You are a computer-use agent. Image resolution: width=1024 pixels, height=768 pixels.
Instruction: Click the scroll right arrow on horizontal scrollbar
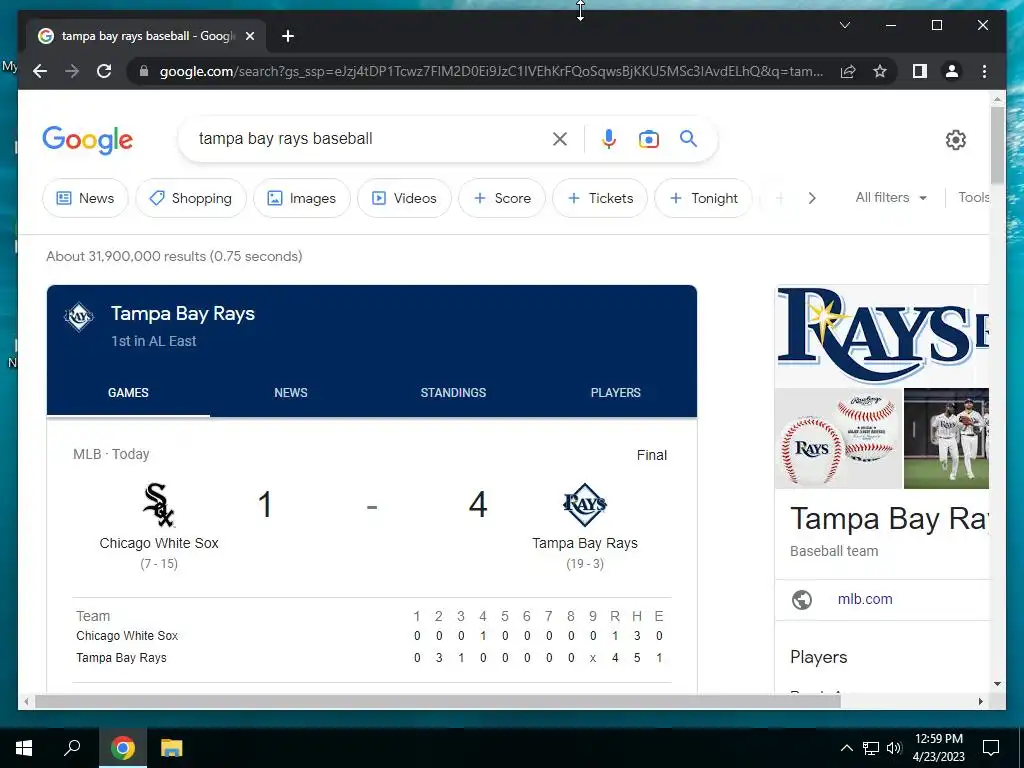[x=981, y=701]
